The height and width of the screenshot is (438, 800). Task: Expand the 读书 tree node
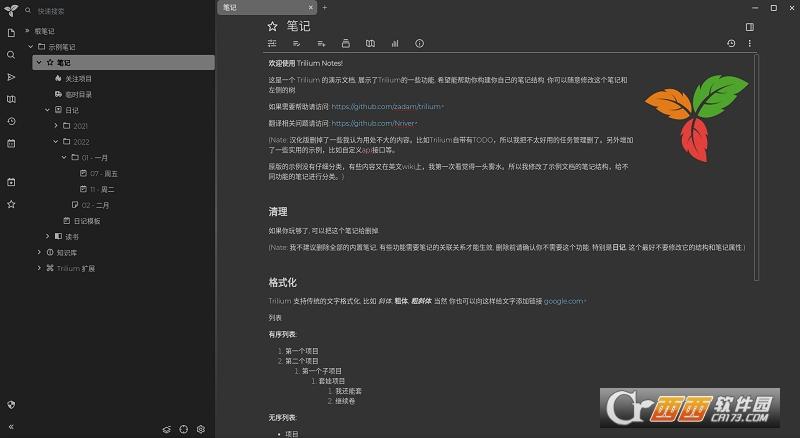47,236
